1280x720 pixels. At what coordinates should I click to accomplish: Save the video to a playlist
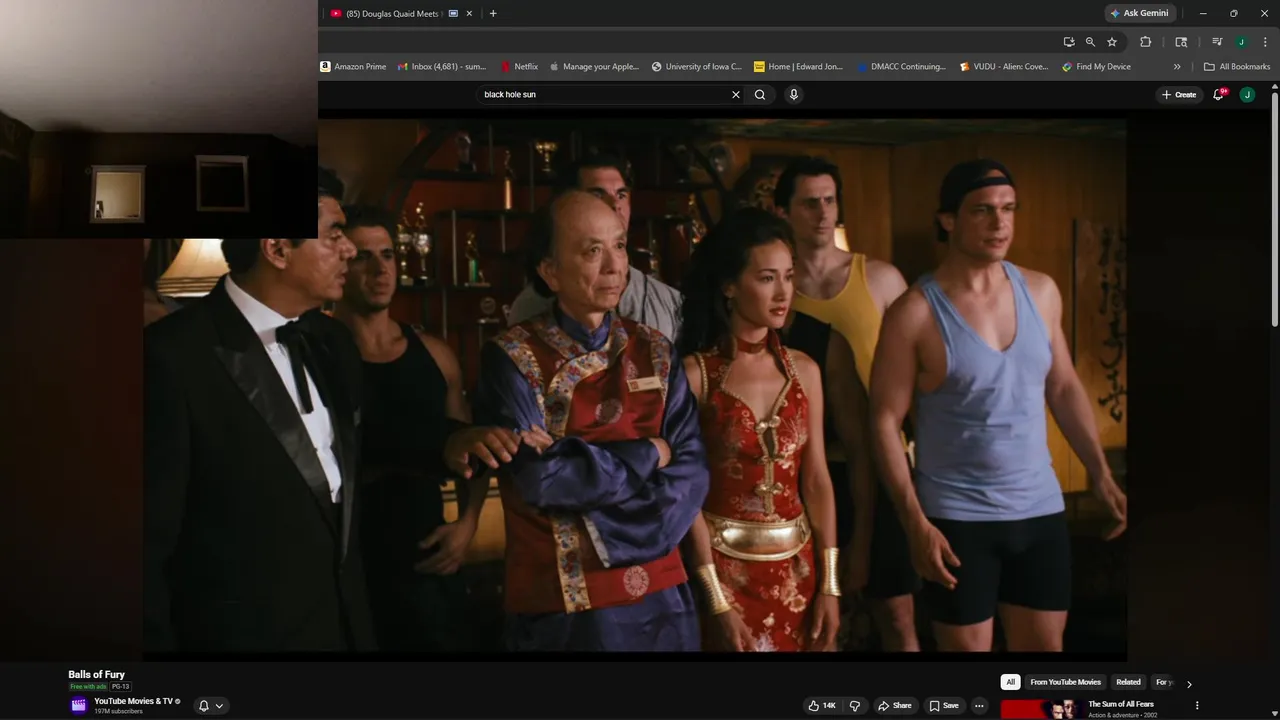click(x=944, y=705)
